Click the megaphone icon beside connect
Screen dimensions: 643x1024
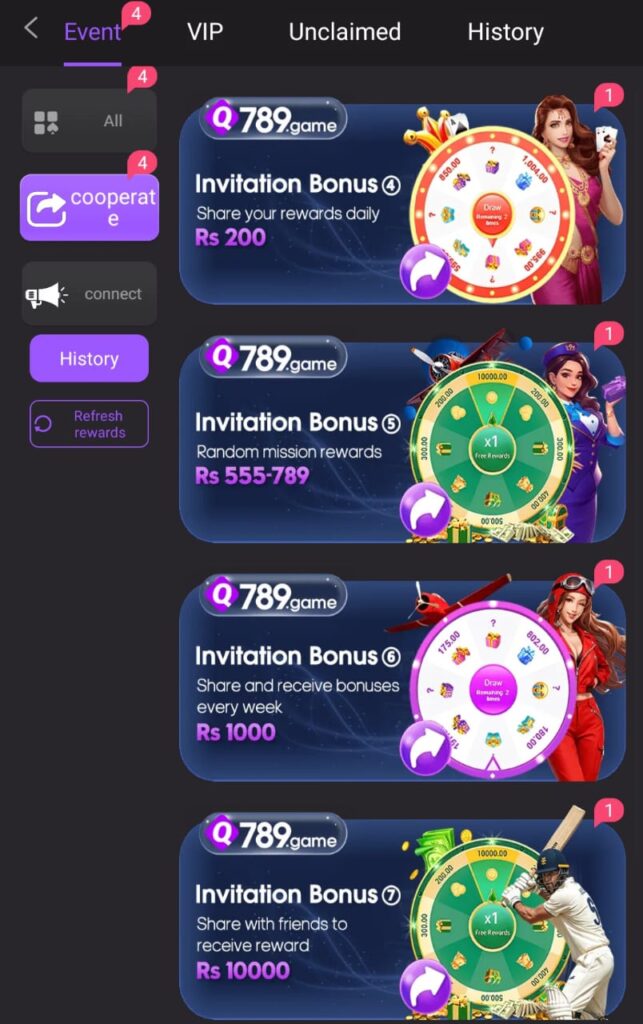(46, 295)
